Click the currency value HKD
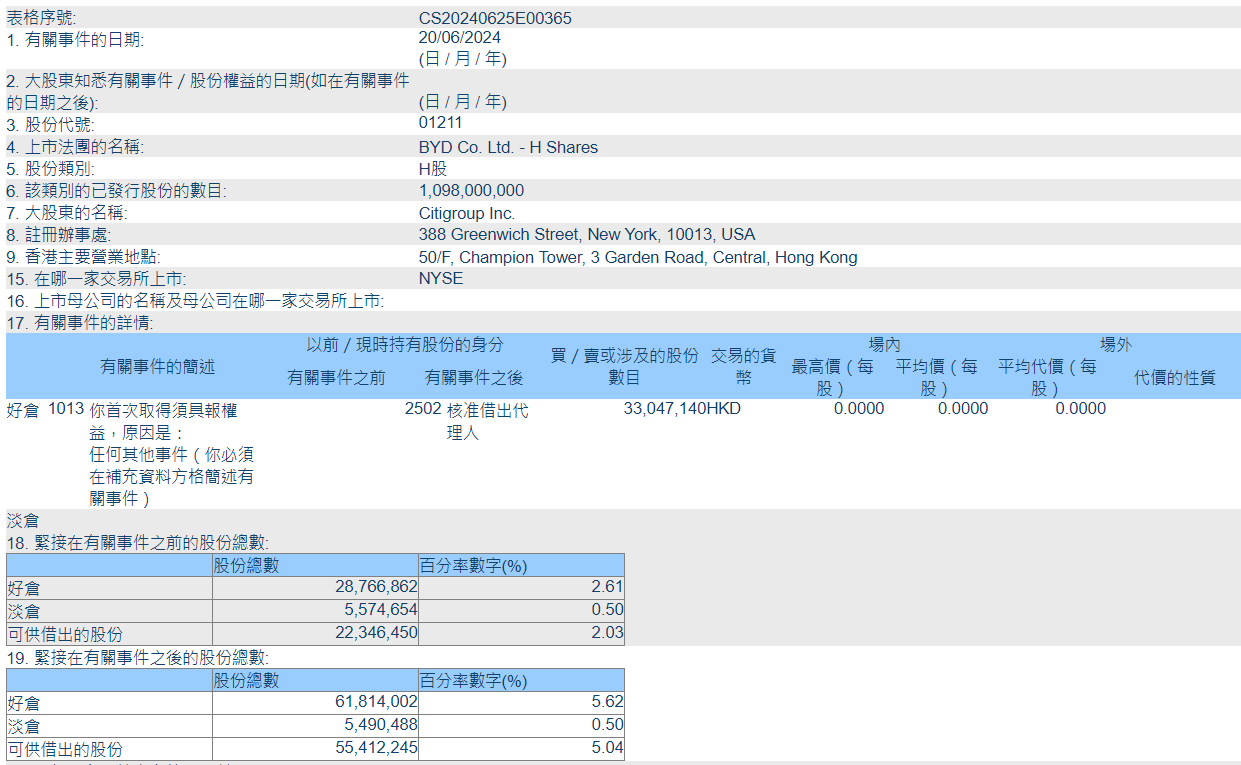Viewport: 1241px width, 765px height. coord(724,409)
